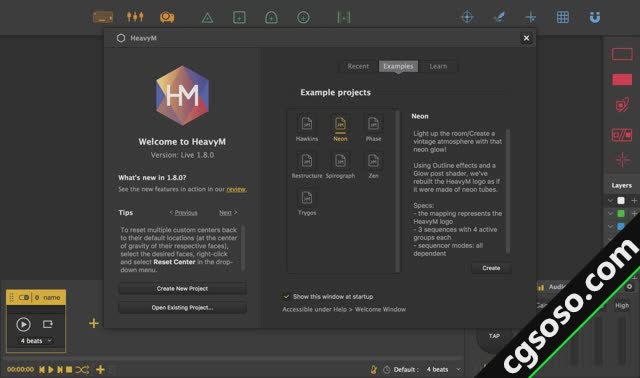640x378 pixels.
Task: Select the filled red rectangle icon
Action: click(x=622, y=80)
